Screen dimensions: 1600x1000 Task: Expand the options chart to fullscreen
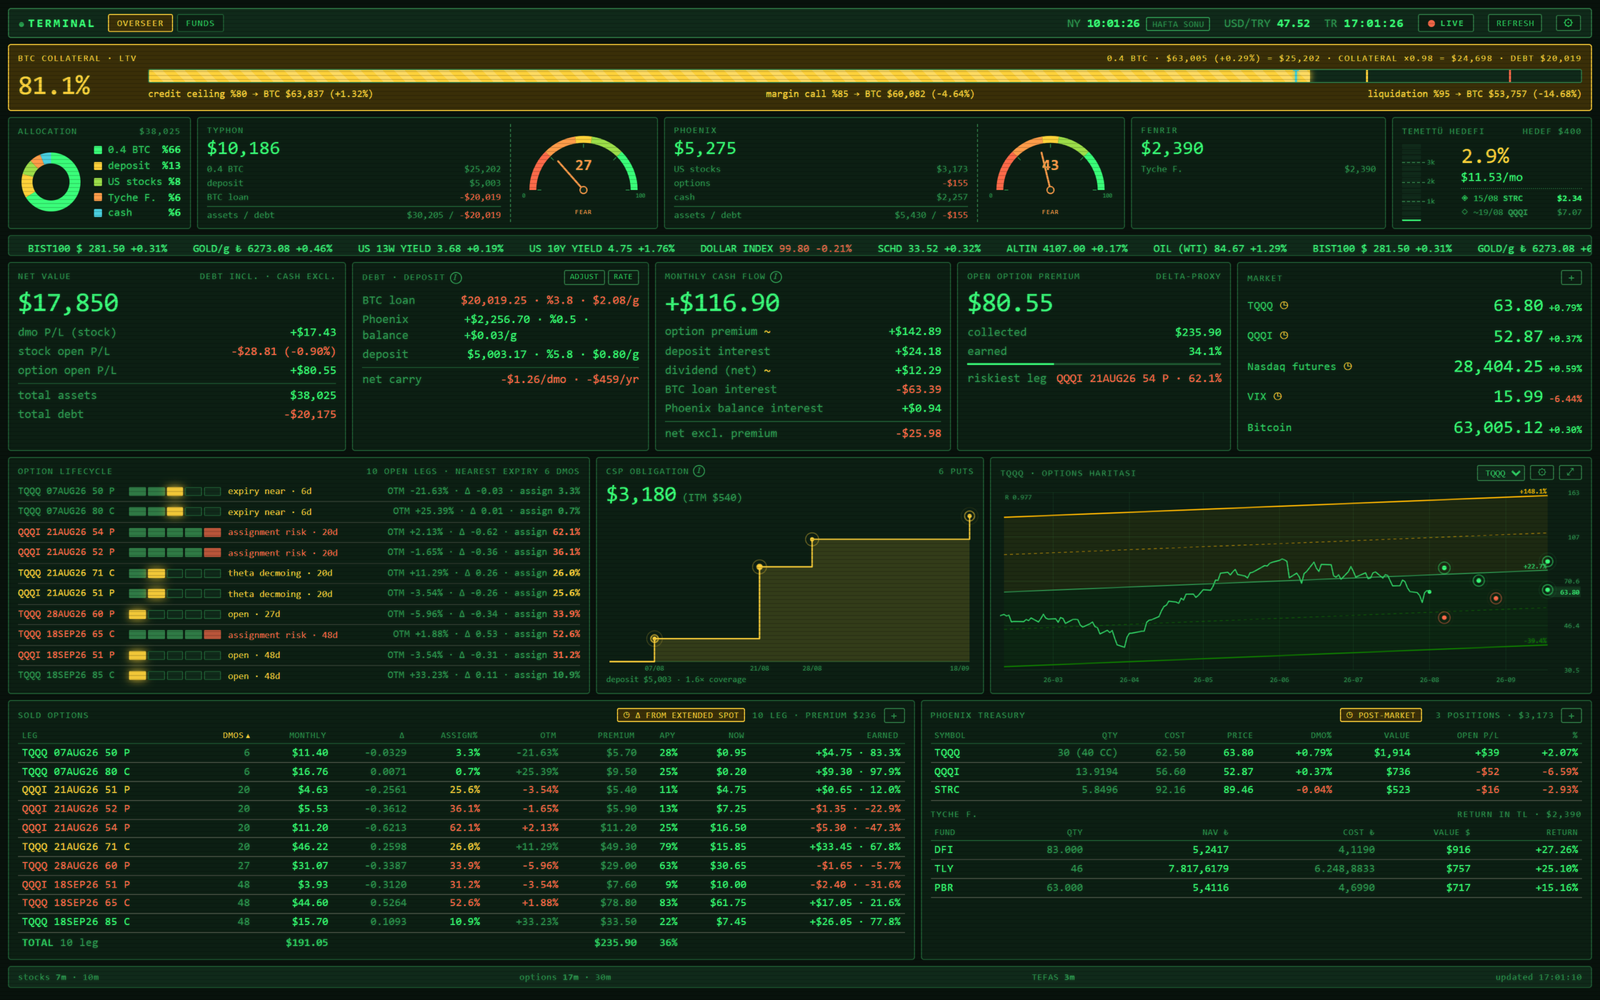[1571, 472]
